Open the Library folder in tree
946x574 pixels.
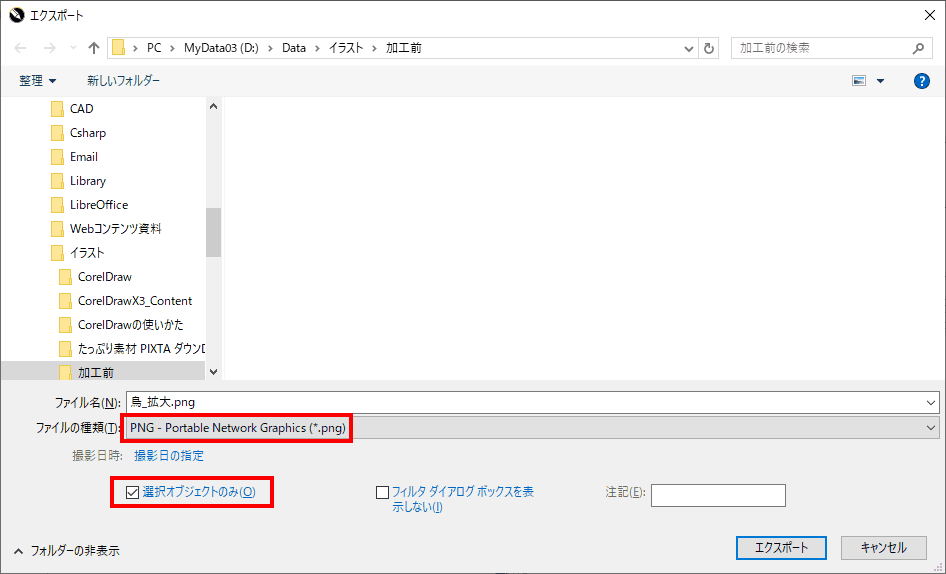coord(78,181)
